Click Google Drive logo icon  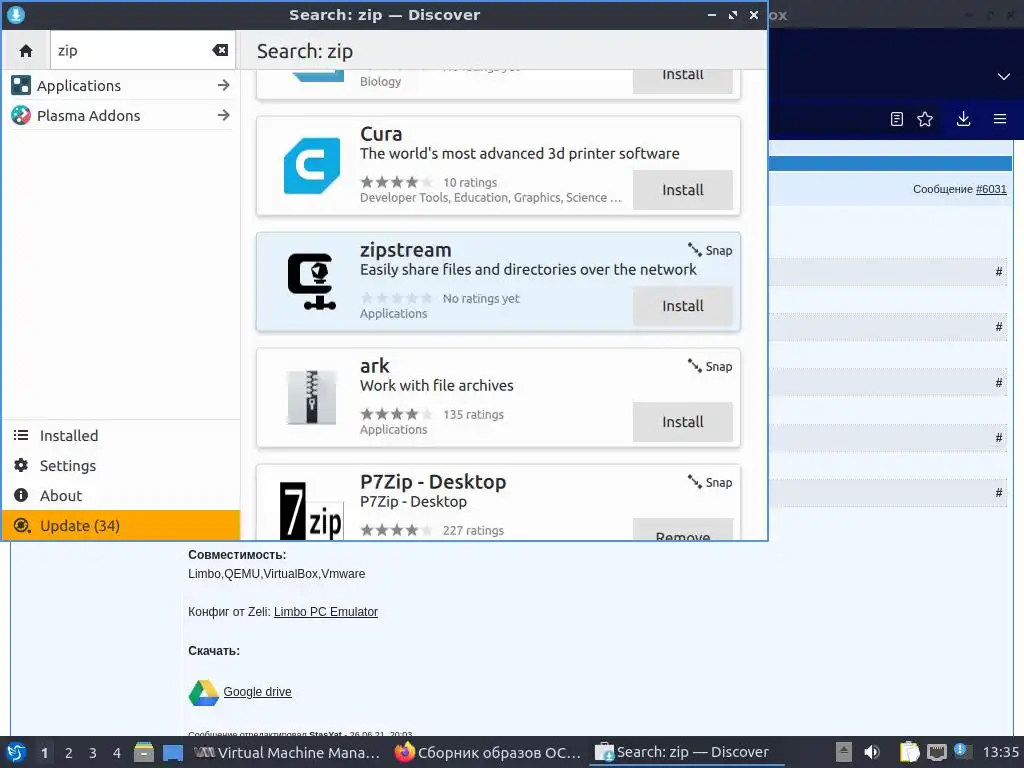click(204, 693)
